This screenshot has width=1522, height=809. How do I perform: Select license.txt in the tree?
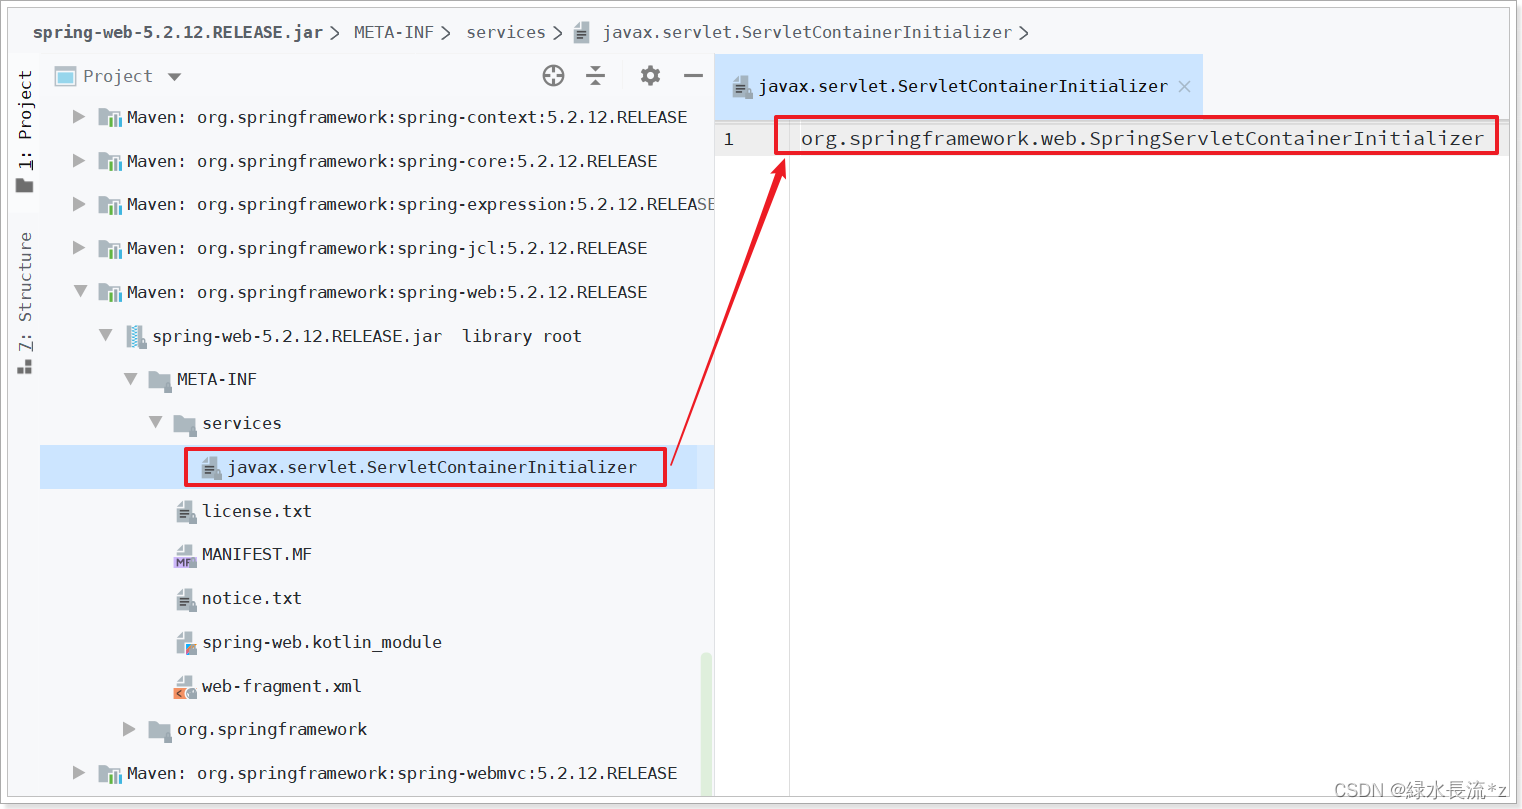point(257,511)
